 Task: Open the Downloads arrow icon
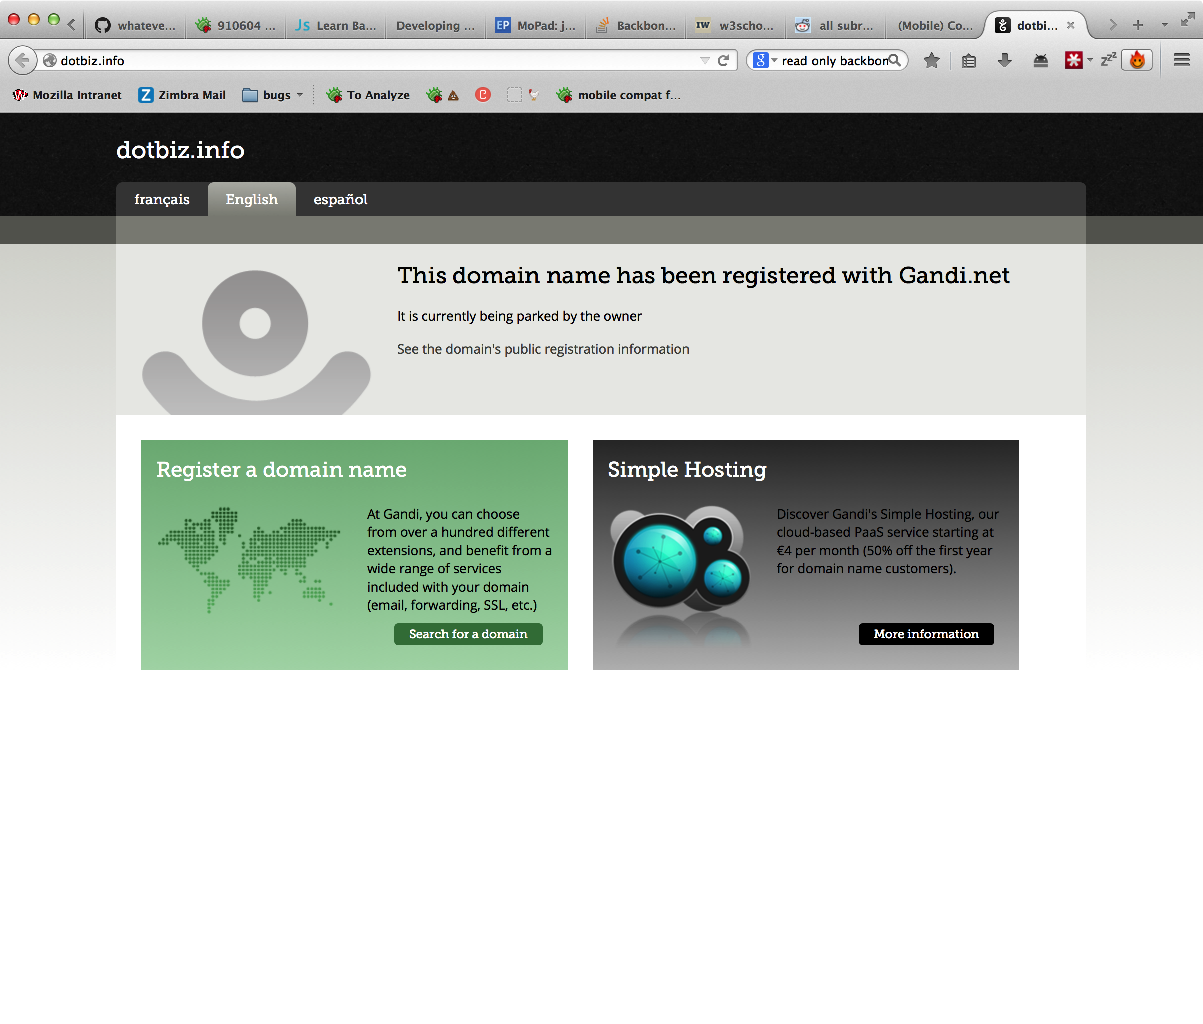pyautogui.click(x=1005, y=61)
